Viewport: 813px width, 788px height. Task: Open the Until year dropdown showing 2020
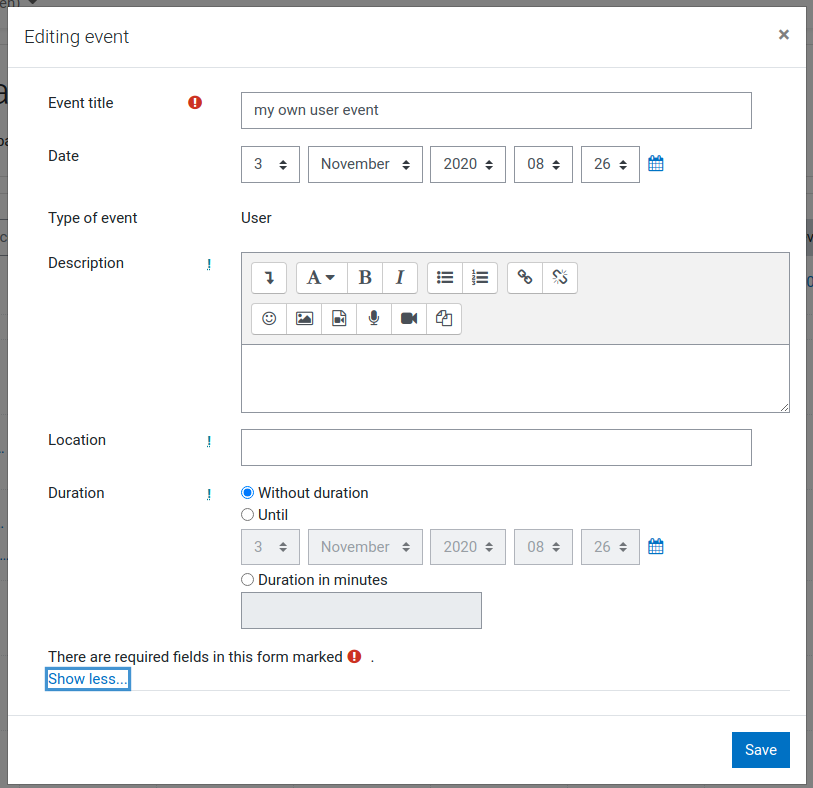468,547
